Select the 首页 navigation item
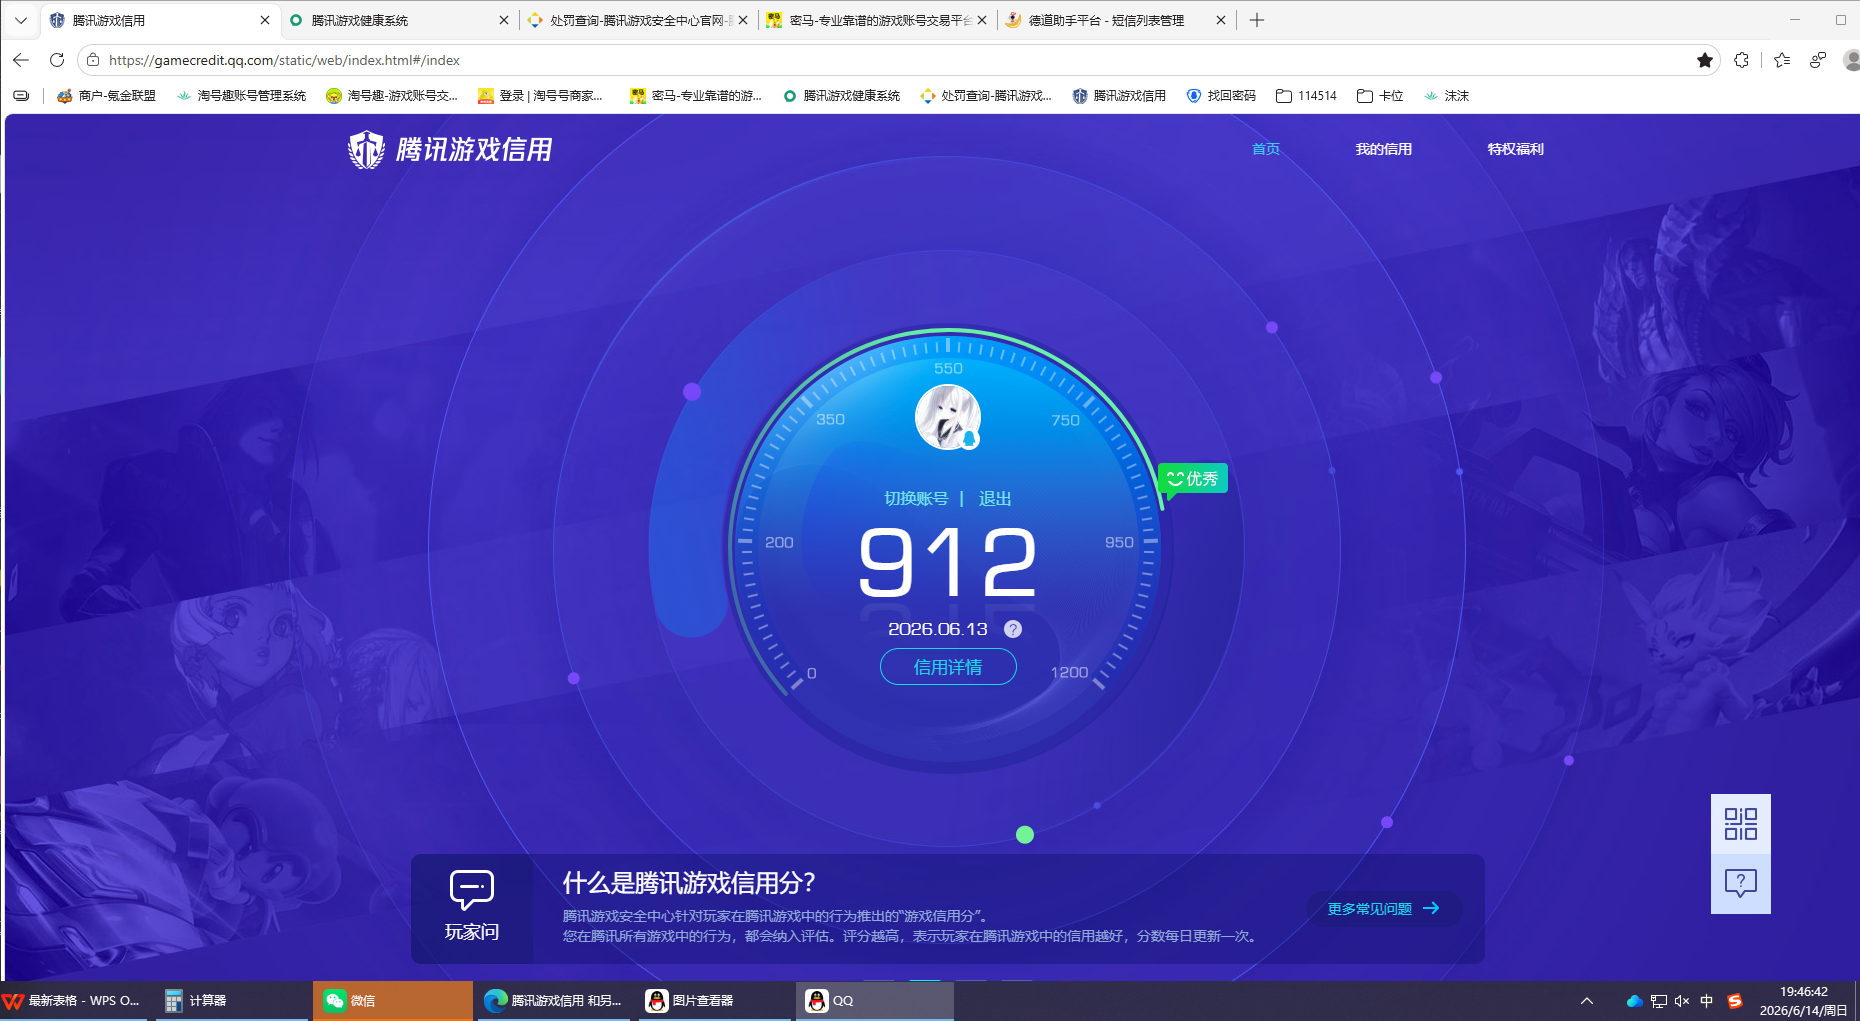 (x=1266, y=149)
